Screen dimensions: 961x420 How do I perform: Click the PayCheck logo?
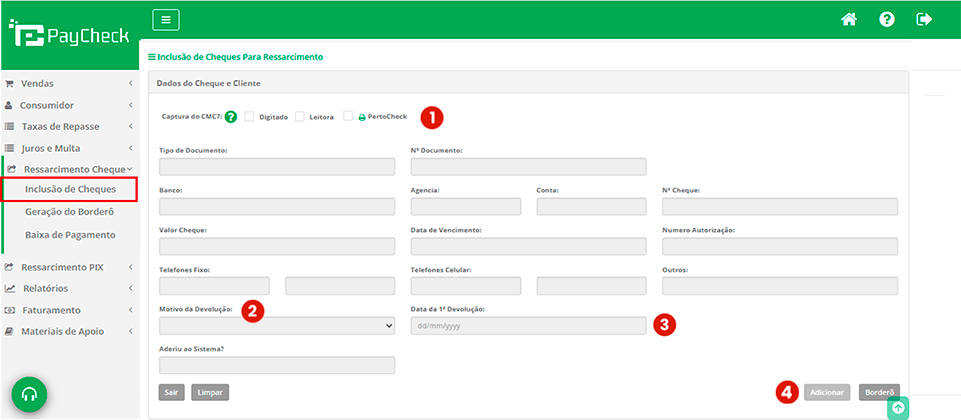(x=69, y=35)
